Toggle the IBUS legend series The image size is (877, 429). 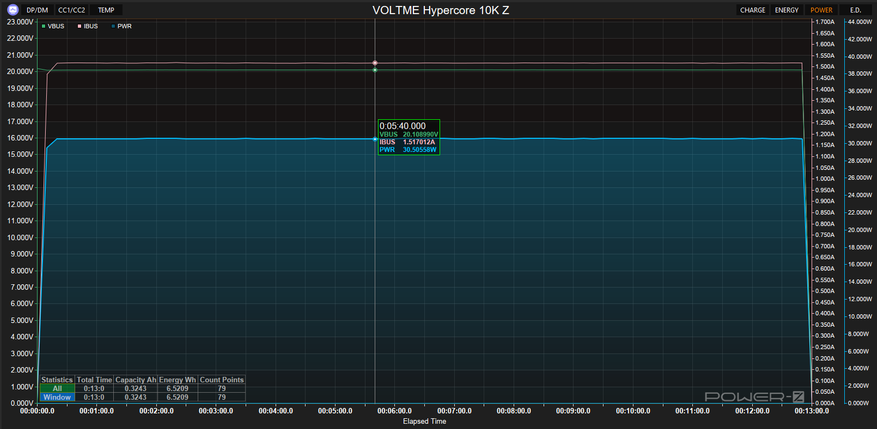tap(87, 26)
